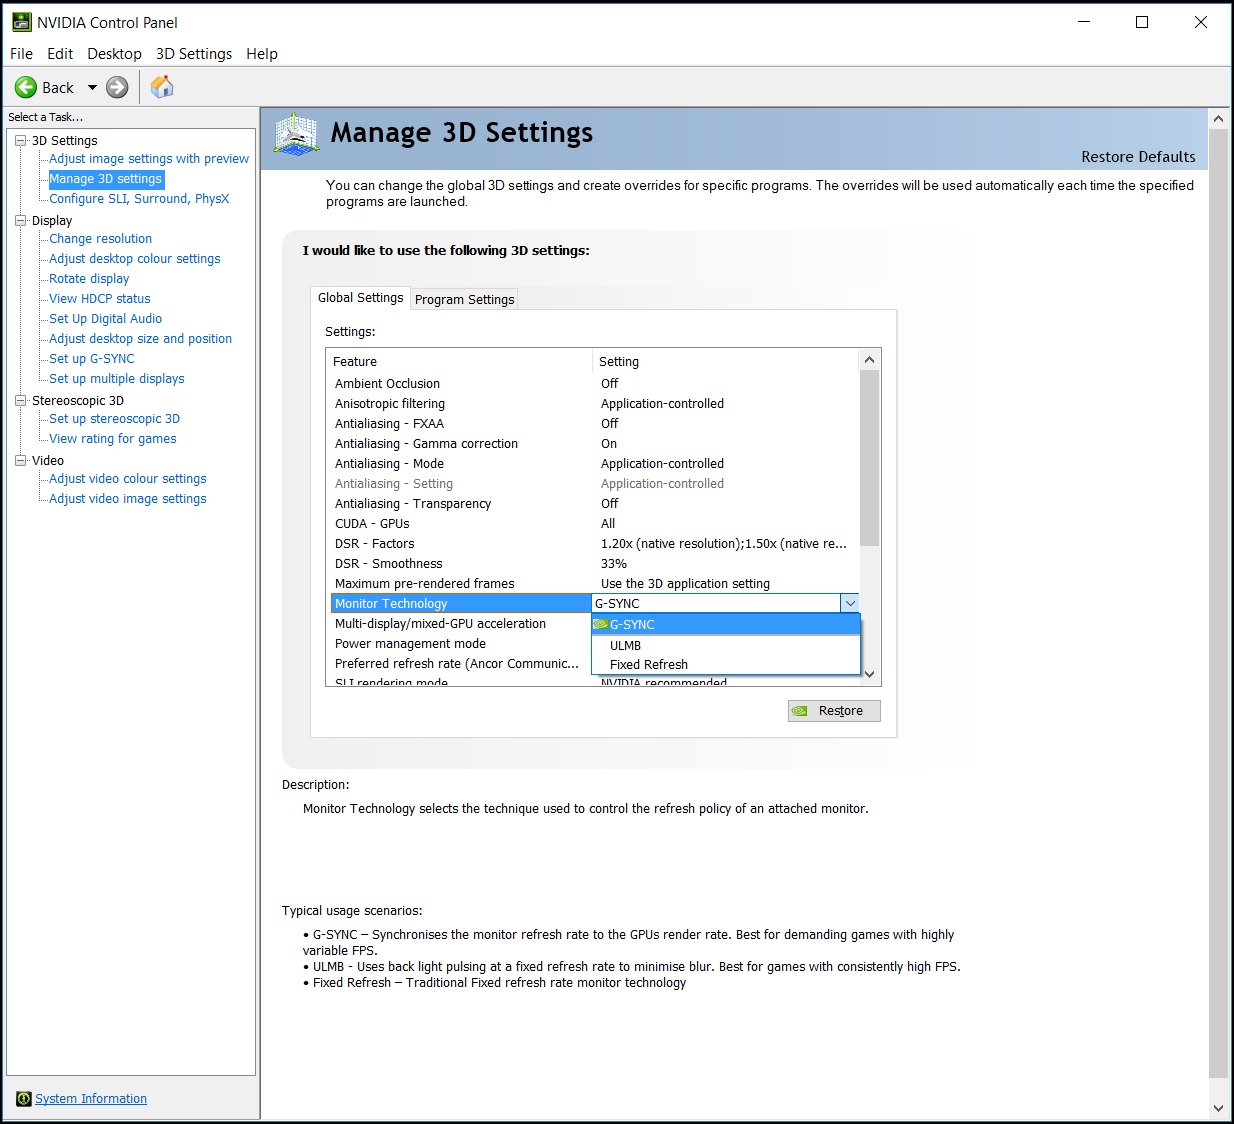Select the Global Settings tab
This screenshot has width=1234, height=1124.
click(x=360, y=298)
